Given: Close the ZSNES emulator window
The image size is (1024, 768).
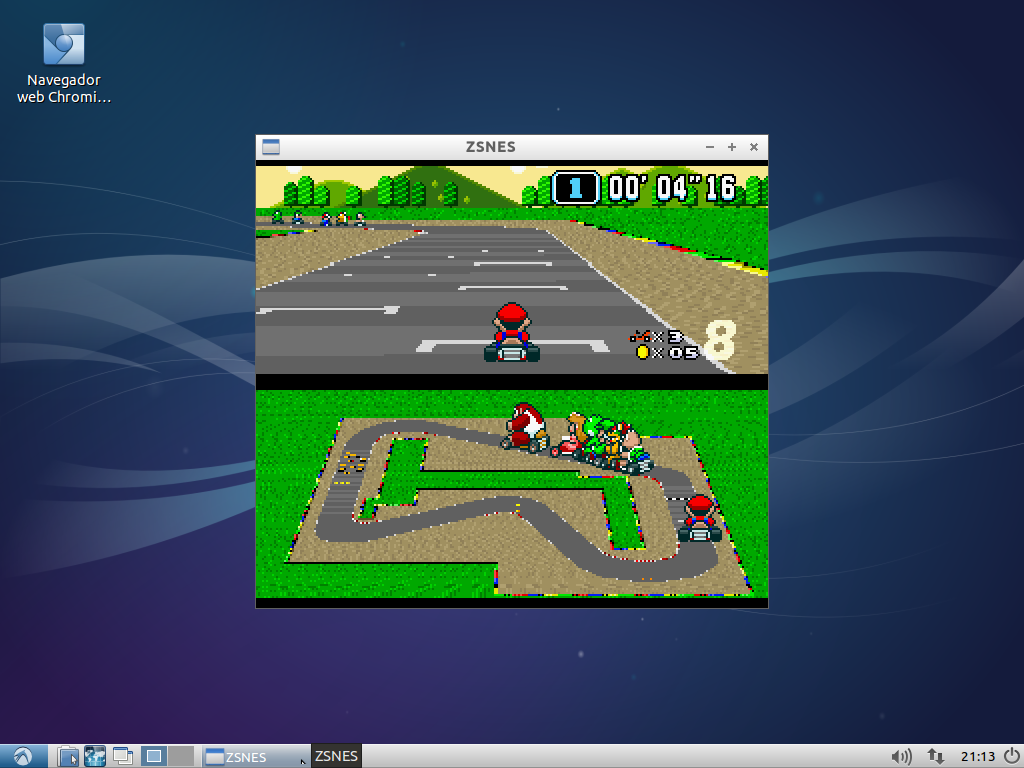Looking at the screenshot, I should (754, 147).
